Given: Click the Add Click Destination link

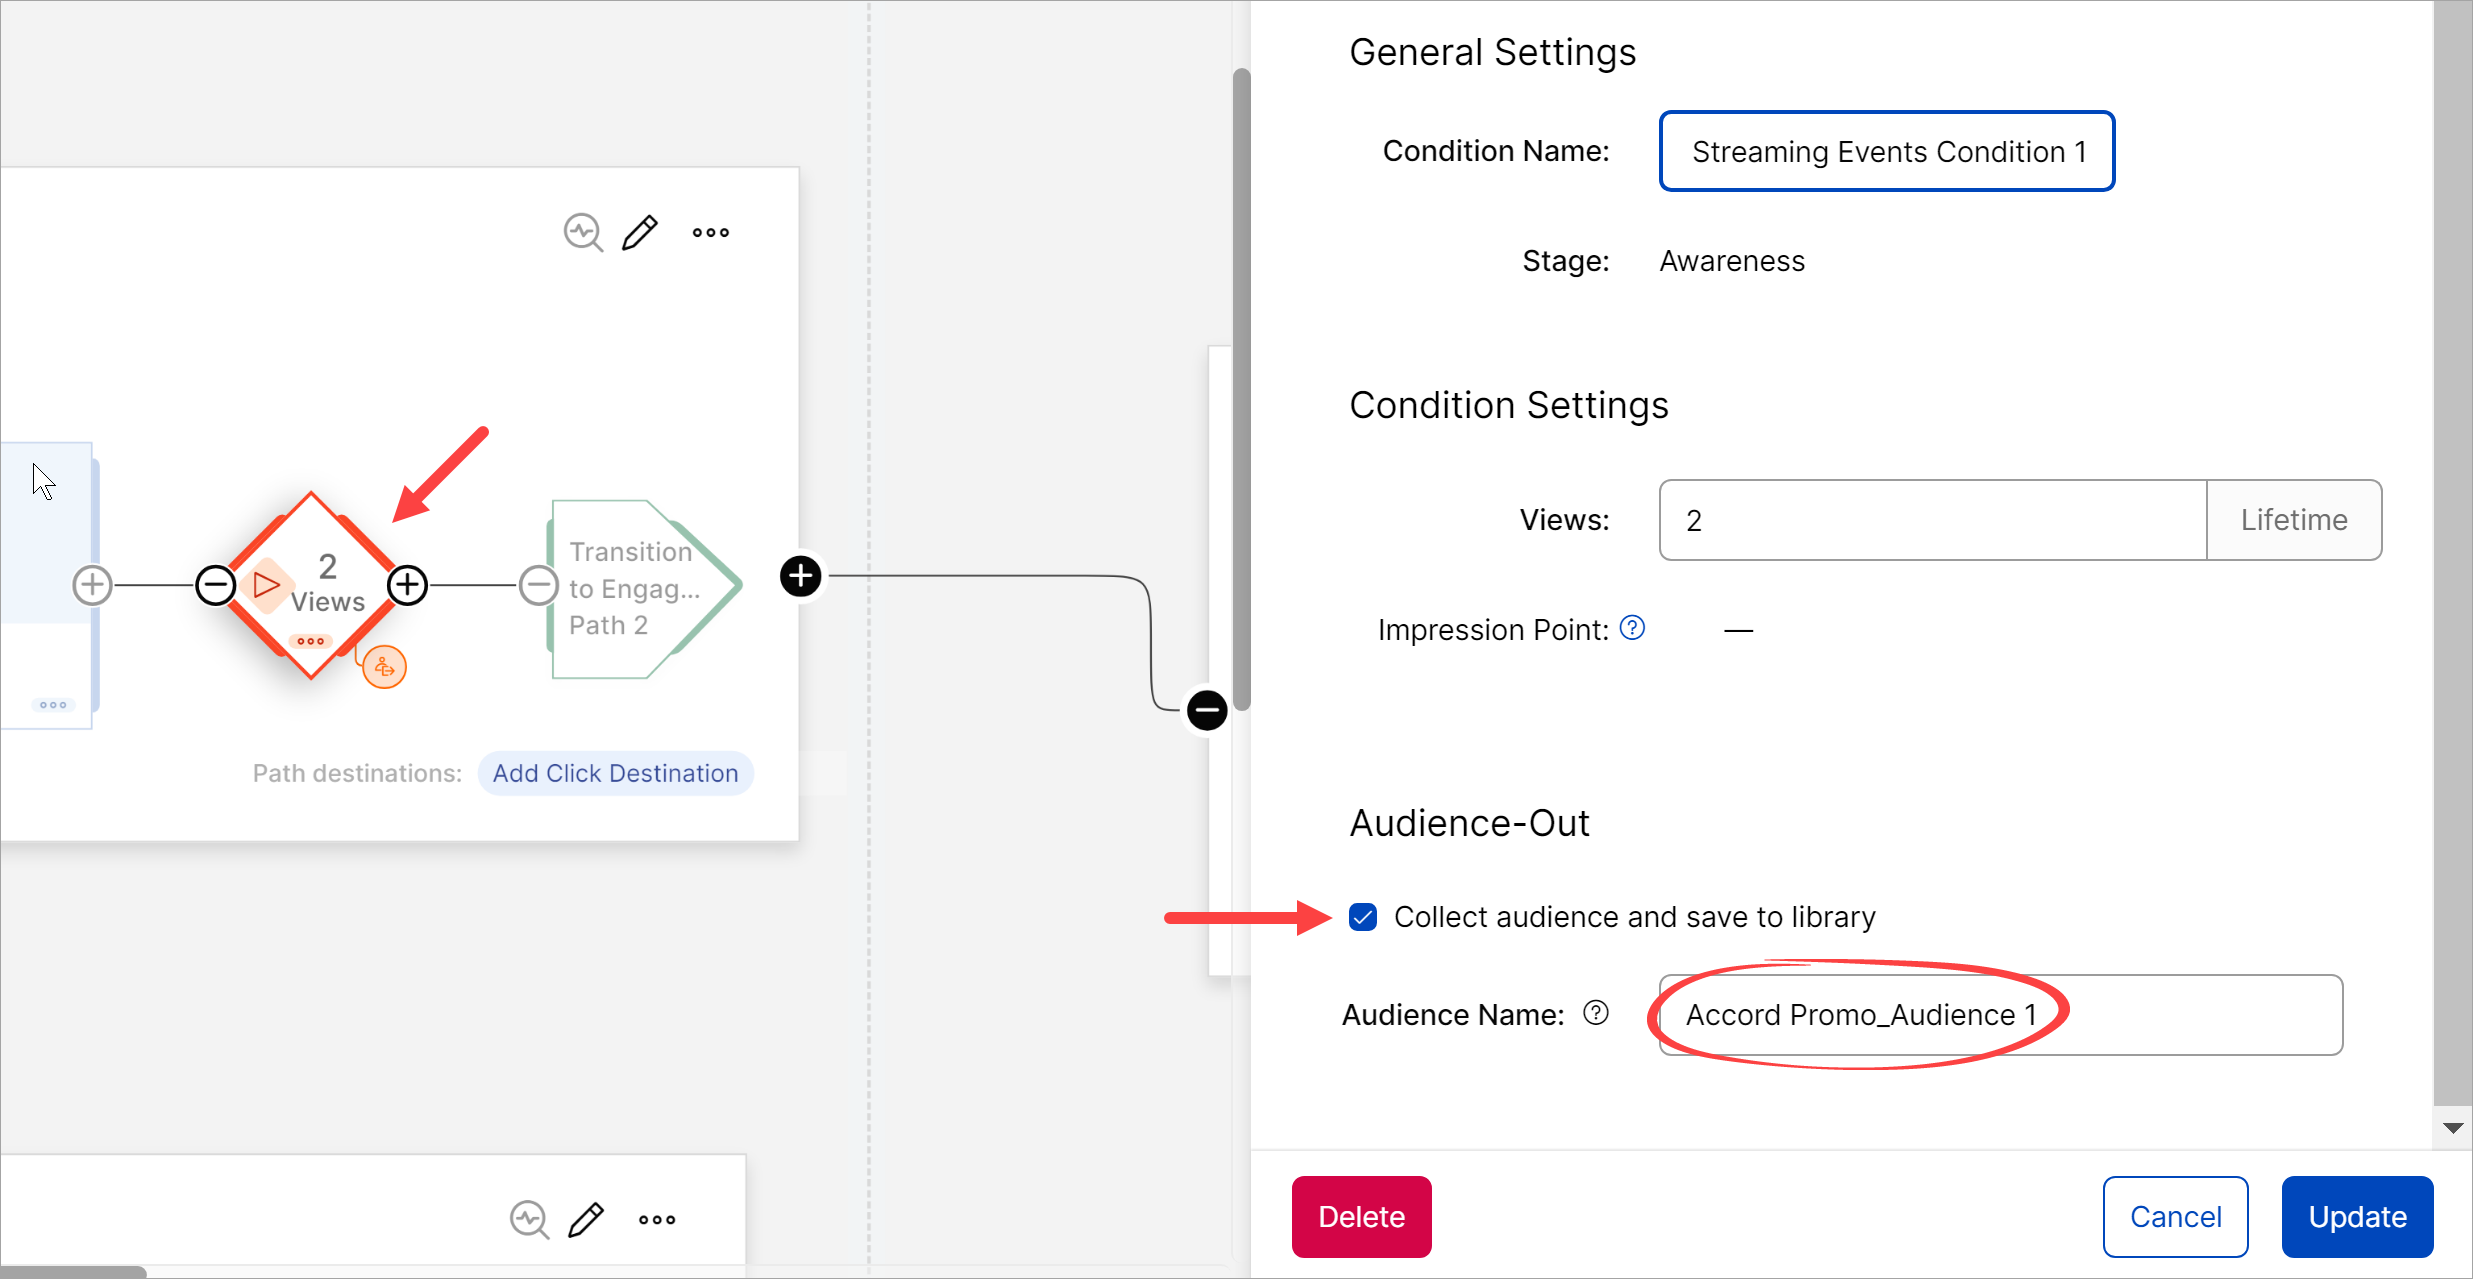Looking at the screenshot, I should (615, 773).
